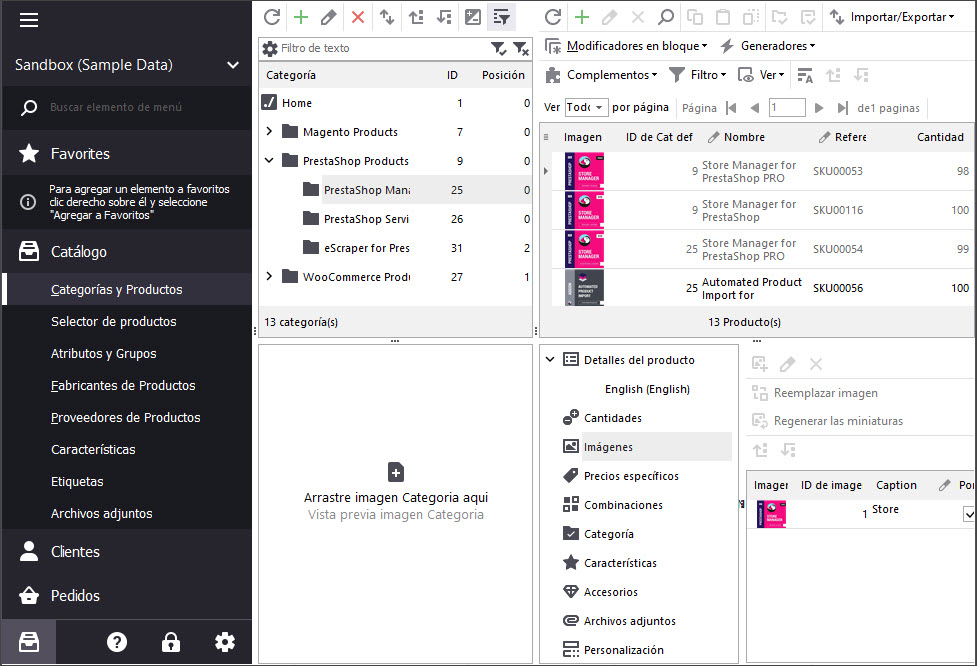Open the hamburger menu
Image resolution: width=977 pixels, height=666 pixels.
click(29, 20)
